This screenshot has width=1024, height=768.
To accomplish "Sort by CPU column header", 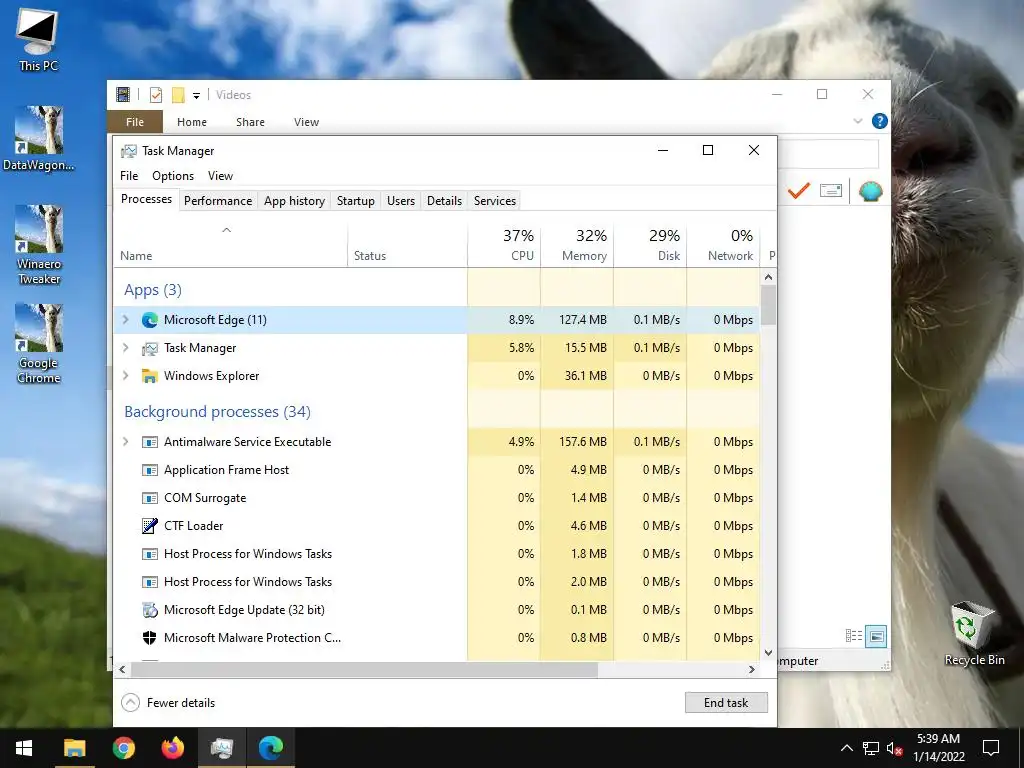I will pos(504,245).
